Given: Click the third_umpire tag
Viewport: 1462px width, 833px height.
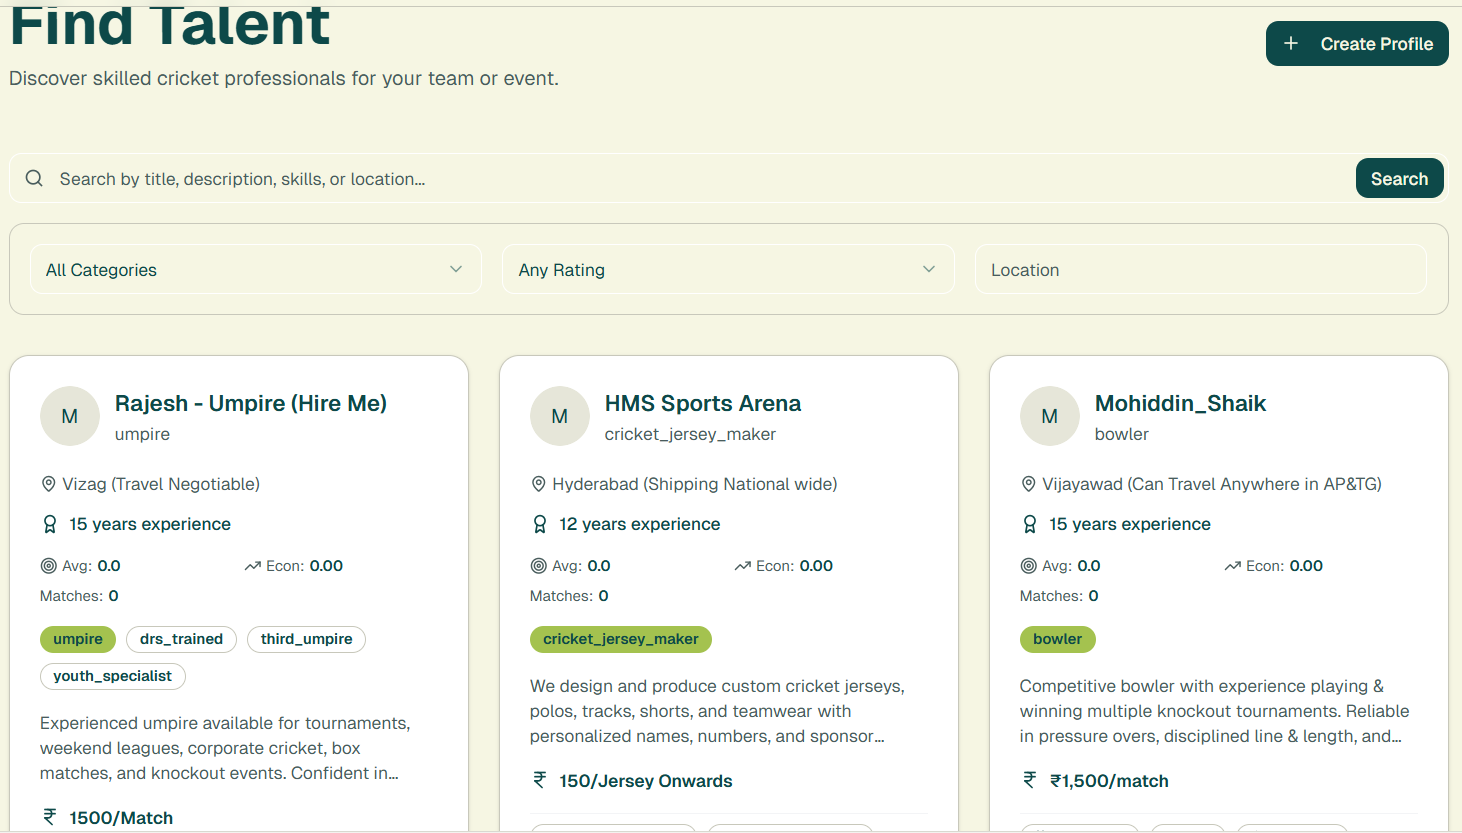Looking at the screenshot, I should [306, 639].
